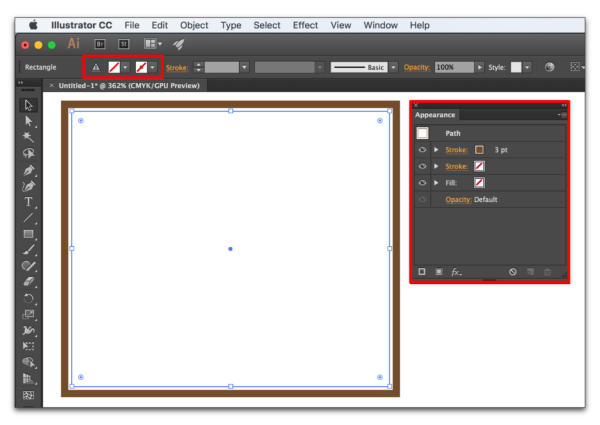Click the Stroke link in control bar
This screenshot has width=600, height=425.
176,67
